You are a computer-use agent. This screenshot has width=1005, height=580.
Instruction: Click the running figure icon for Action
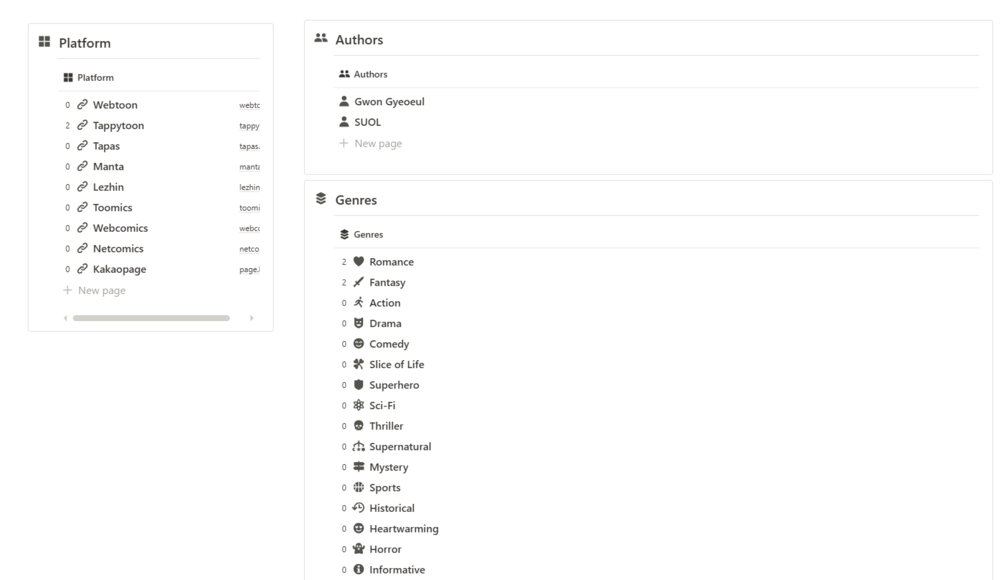358,303
